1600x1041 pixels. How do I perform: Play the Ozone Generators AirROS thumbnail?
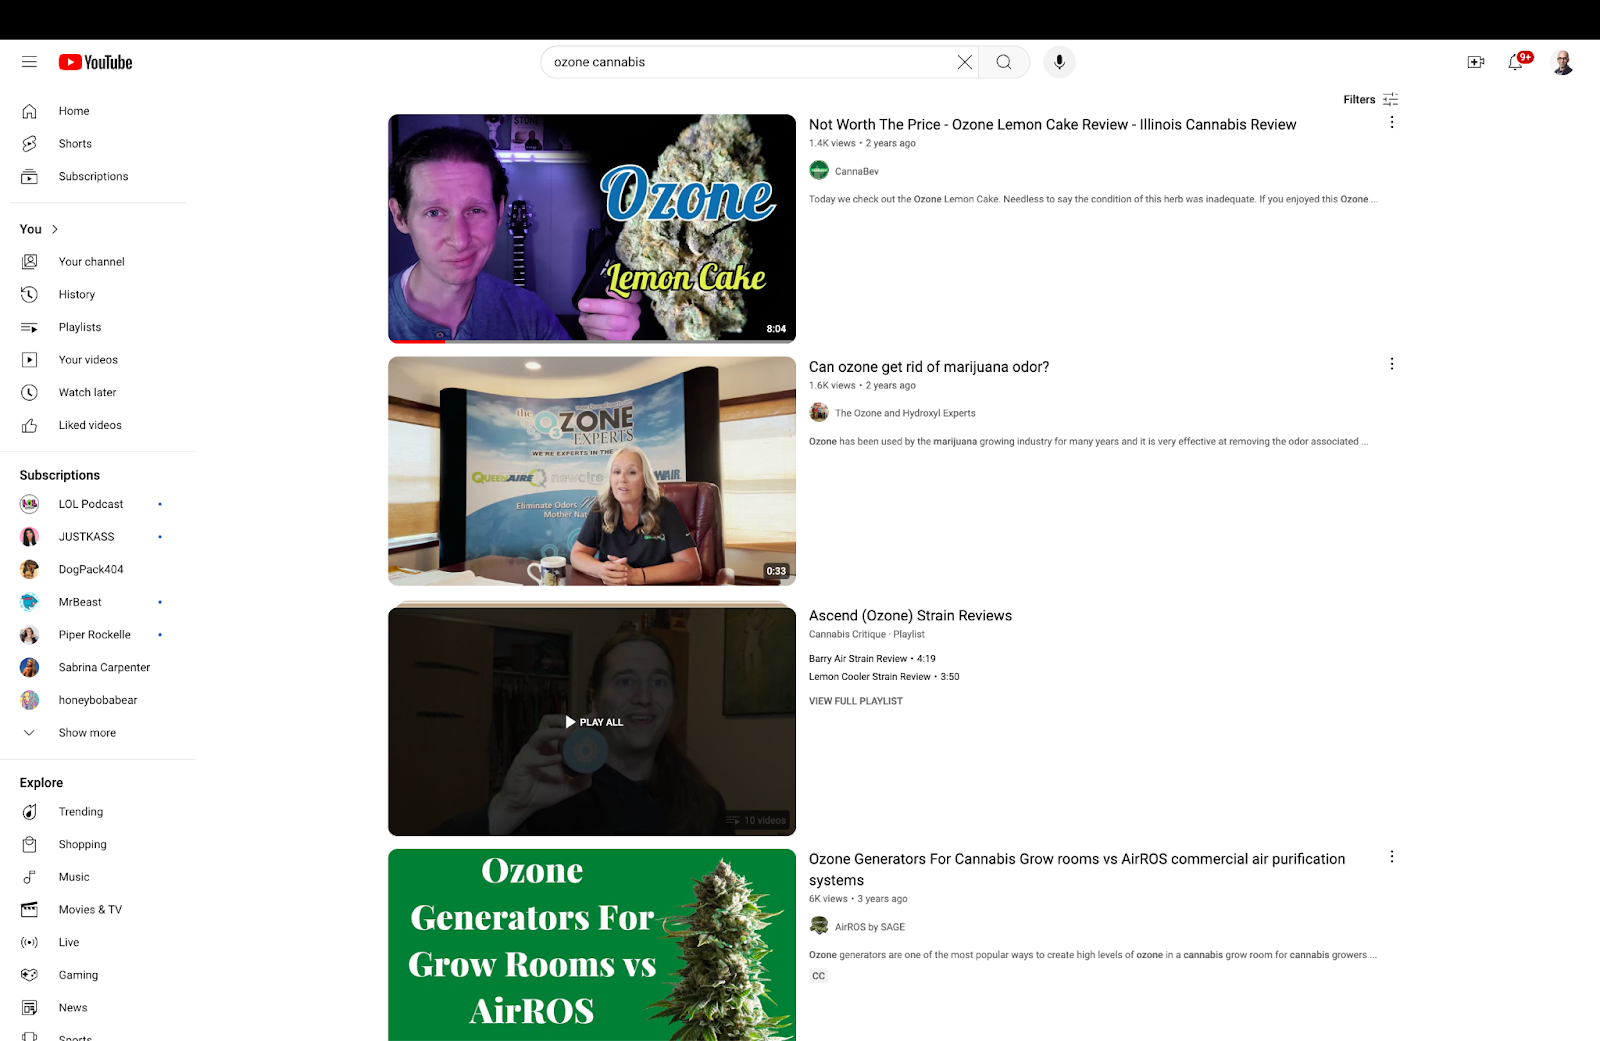coord(592,945)
